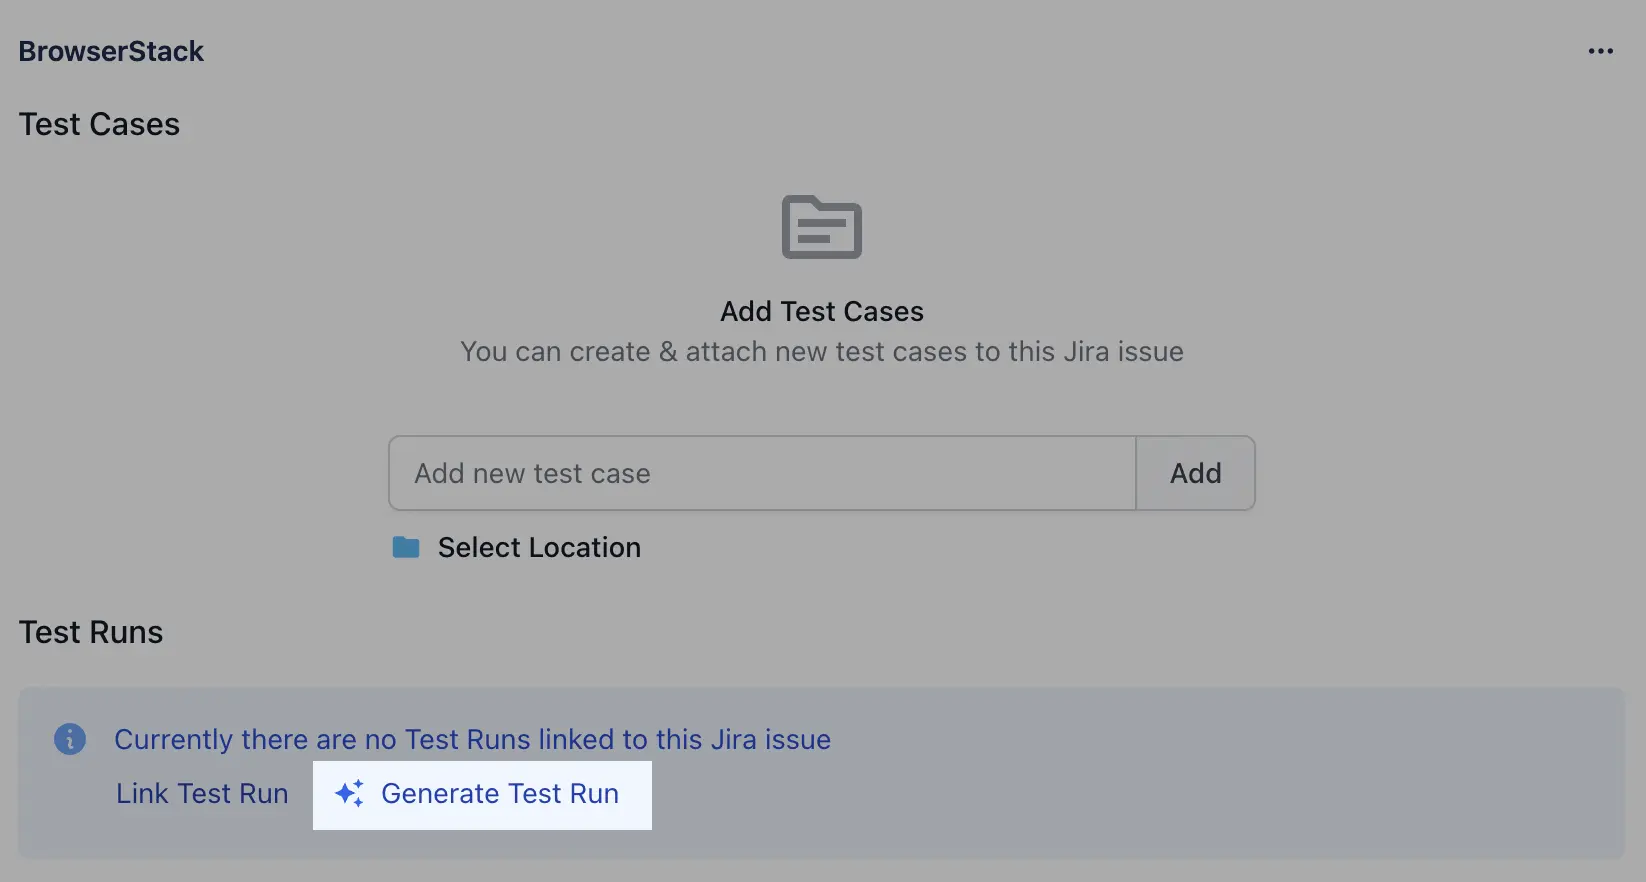Image resolution: width=1646 pixels, height=882 pixels.
Task: Click the Link Test Run link
Action: 202,794
